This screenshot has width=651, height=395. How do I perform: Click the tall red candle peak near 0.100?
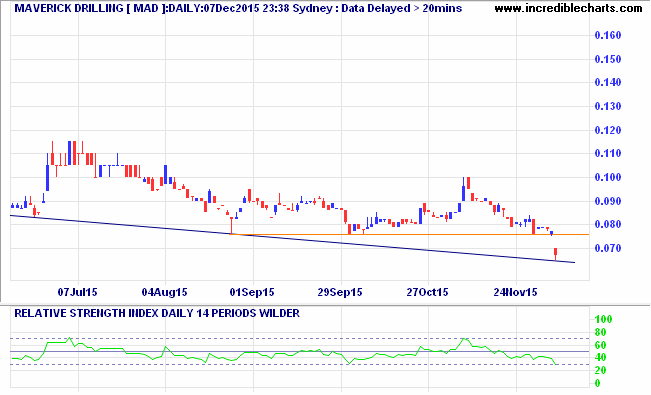click(468, 183)
